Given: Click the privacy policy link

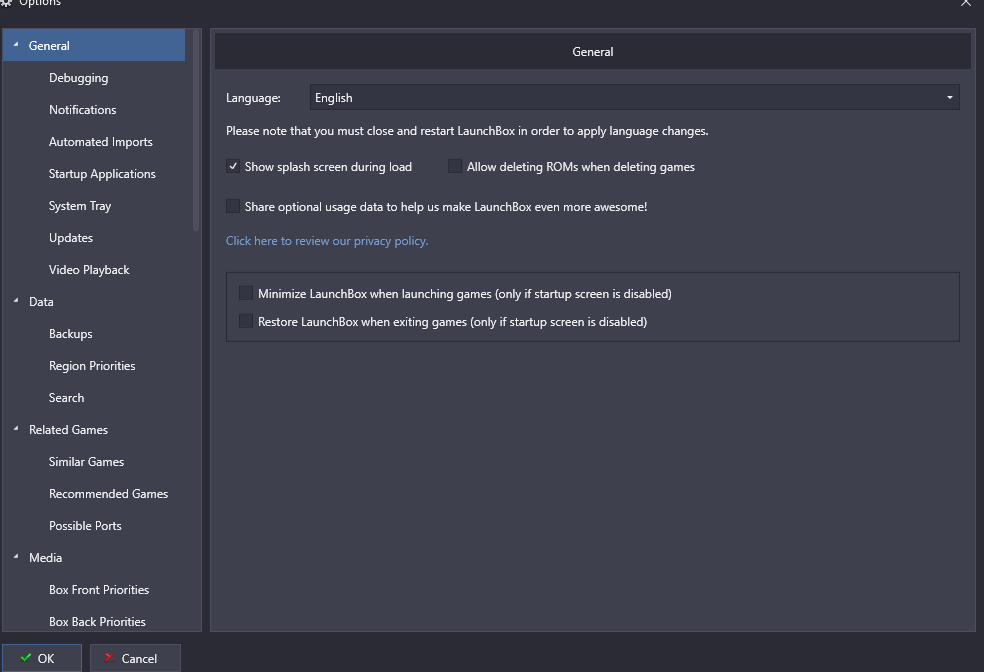Looking at the screenshot, I should click(327, 241).
